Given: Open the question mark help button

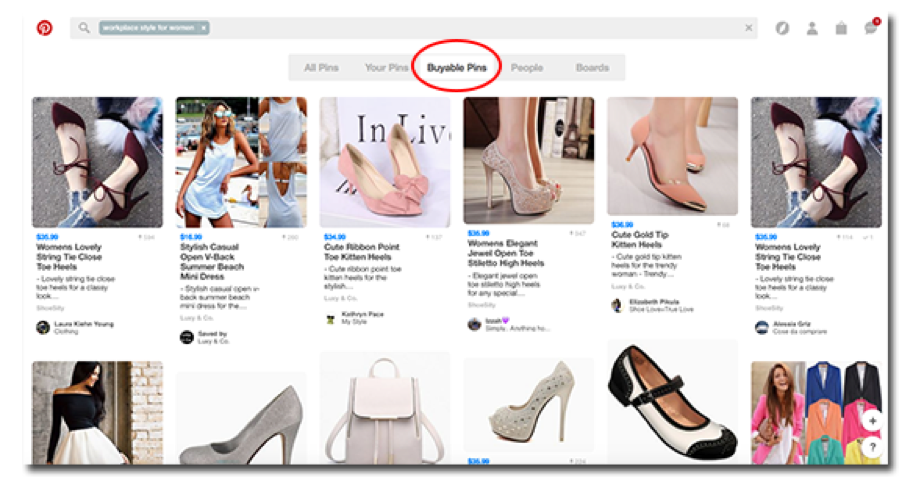Looking at the screenshot, I should point(871,448).
